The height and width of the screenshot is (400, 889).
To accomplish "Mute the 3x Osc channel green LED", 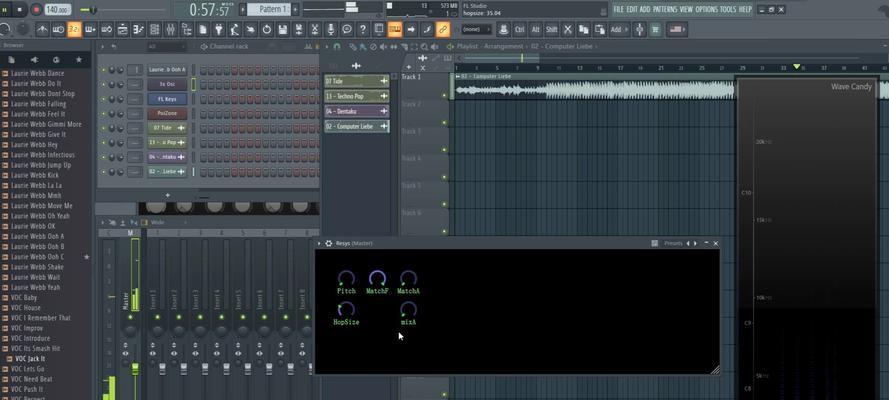I will [103, 84].
